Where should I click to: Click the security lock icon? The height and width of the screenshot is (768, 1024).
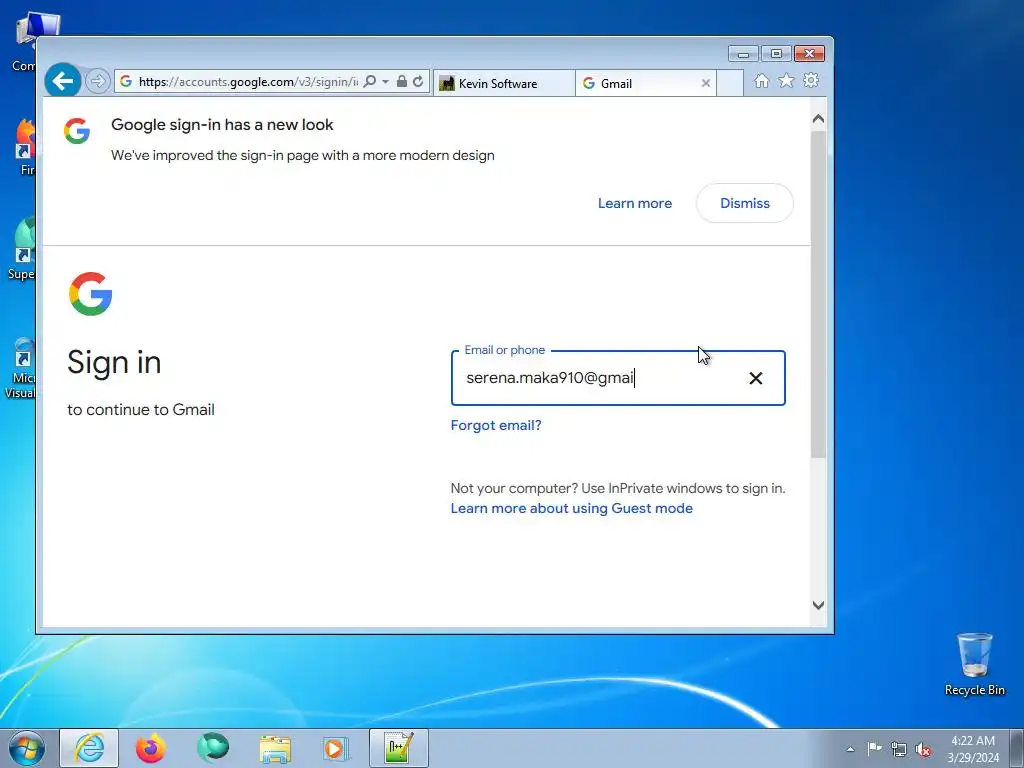click(x=402, y=82)
